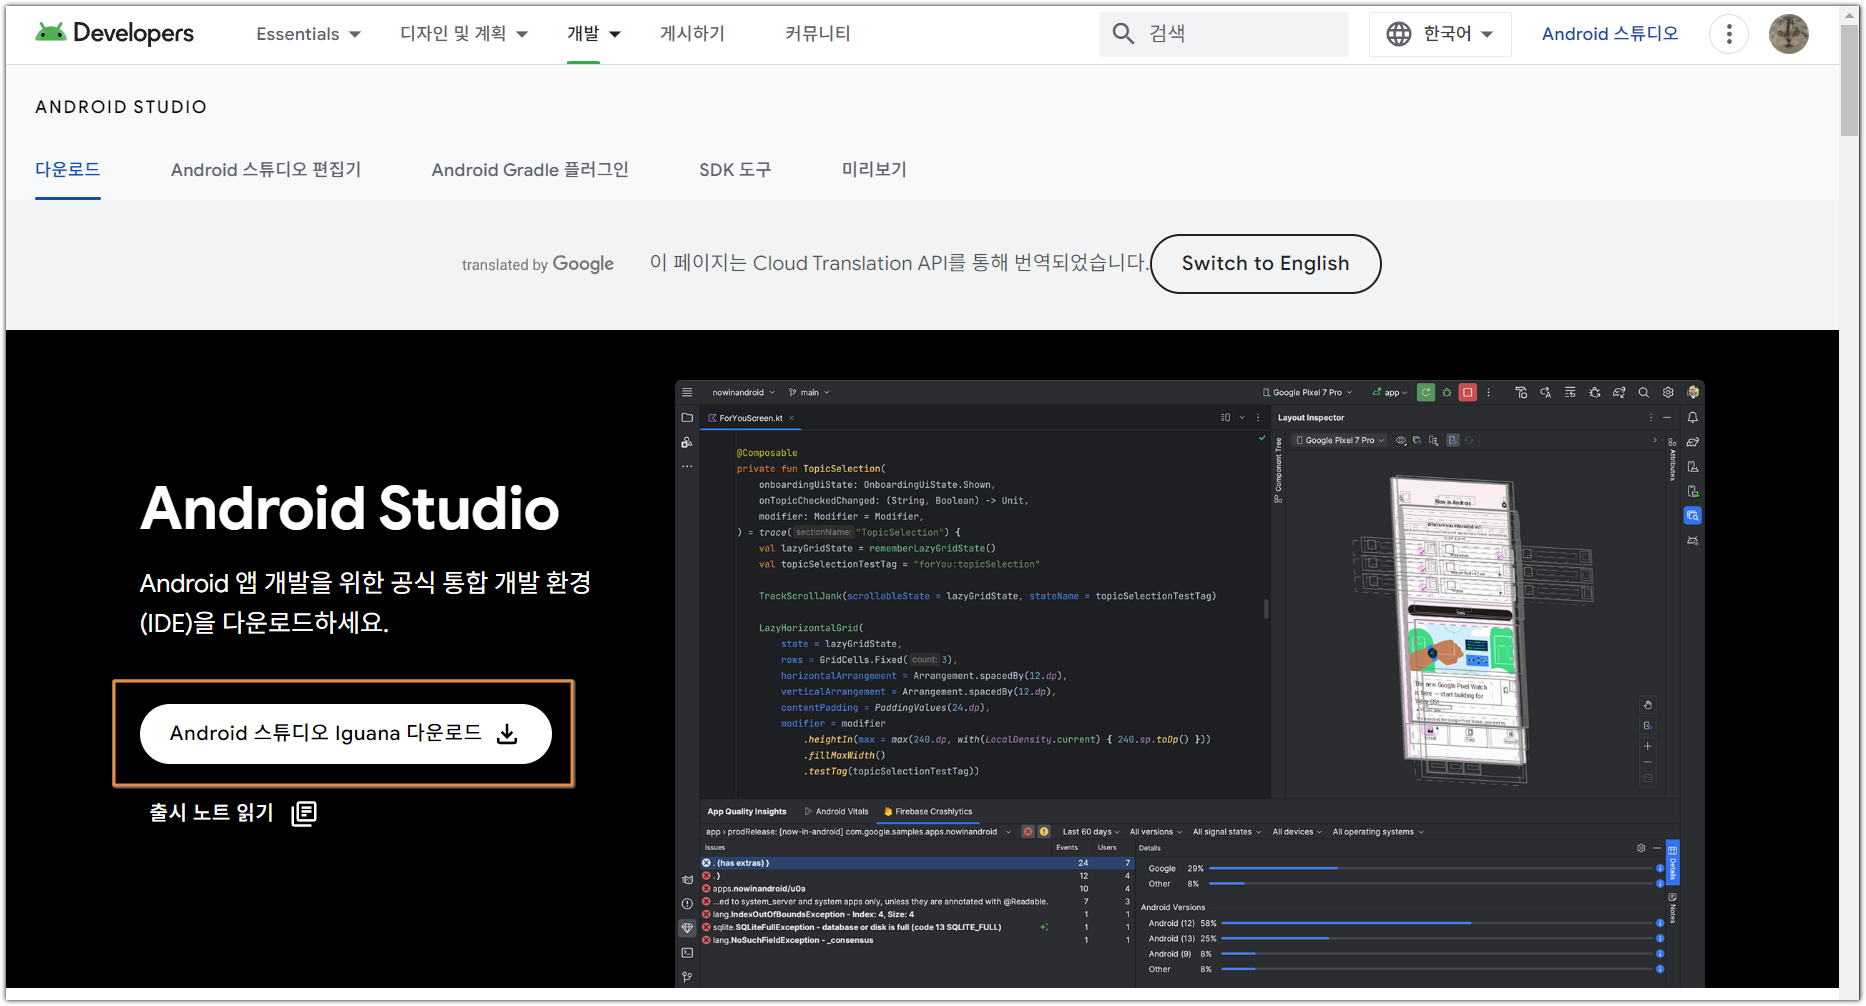Open the 커뮤니티 page
This screenshot has height=1006, width=1866.
point(817,34)
